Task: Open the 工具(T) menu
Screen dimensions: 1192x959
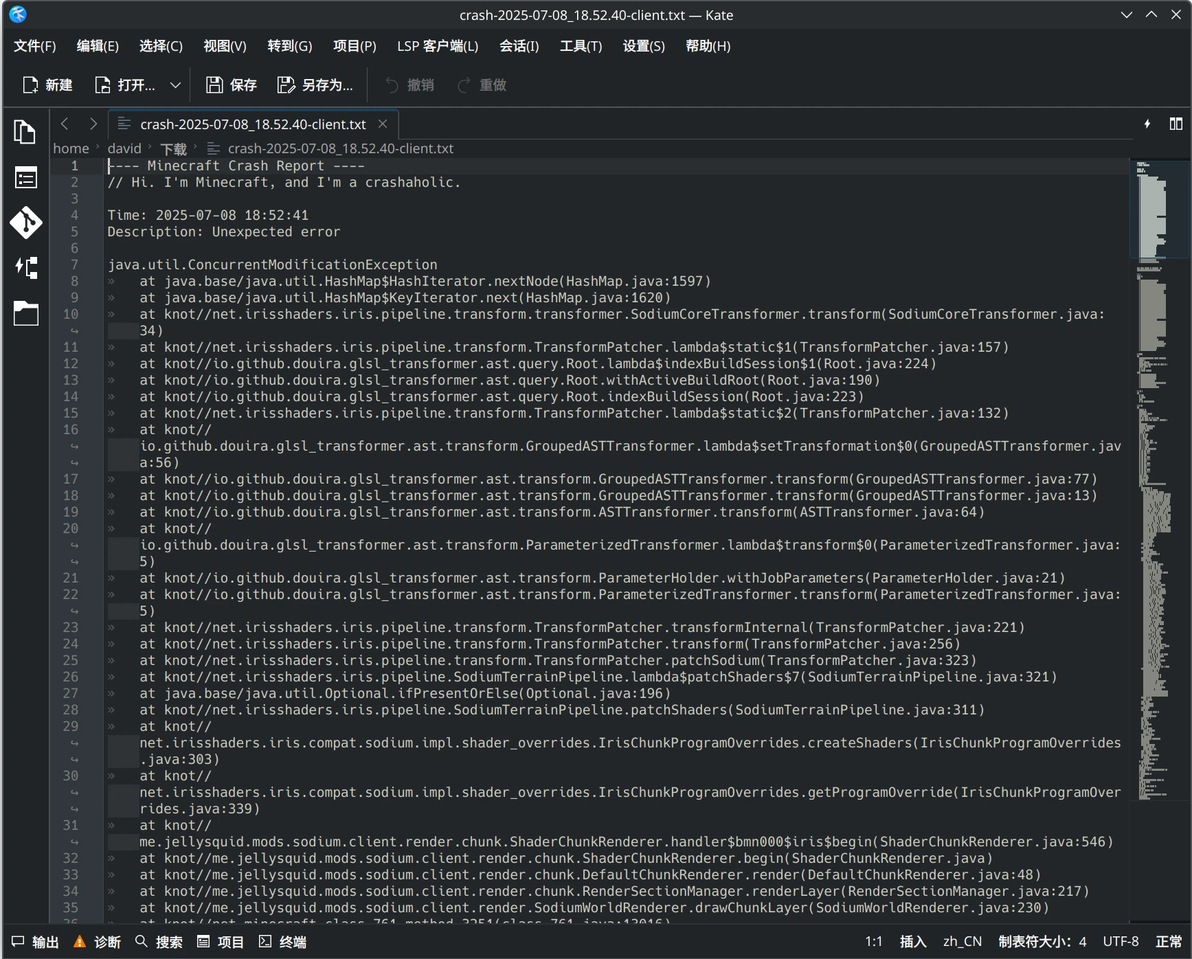Action: coord(581,46)
